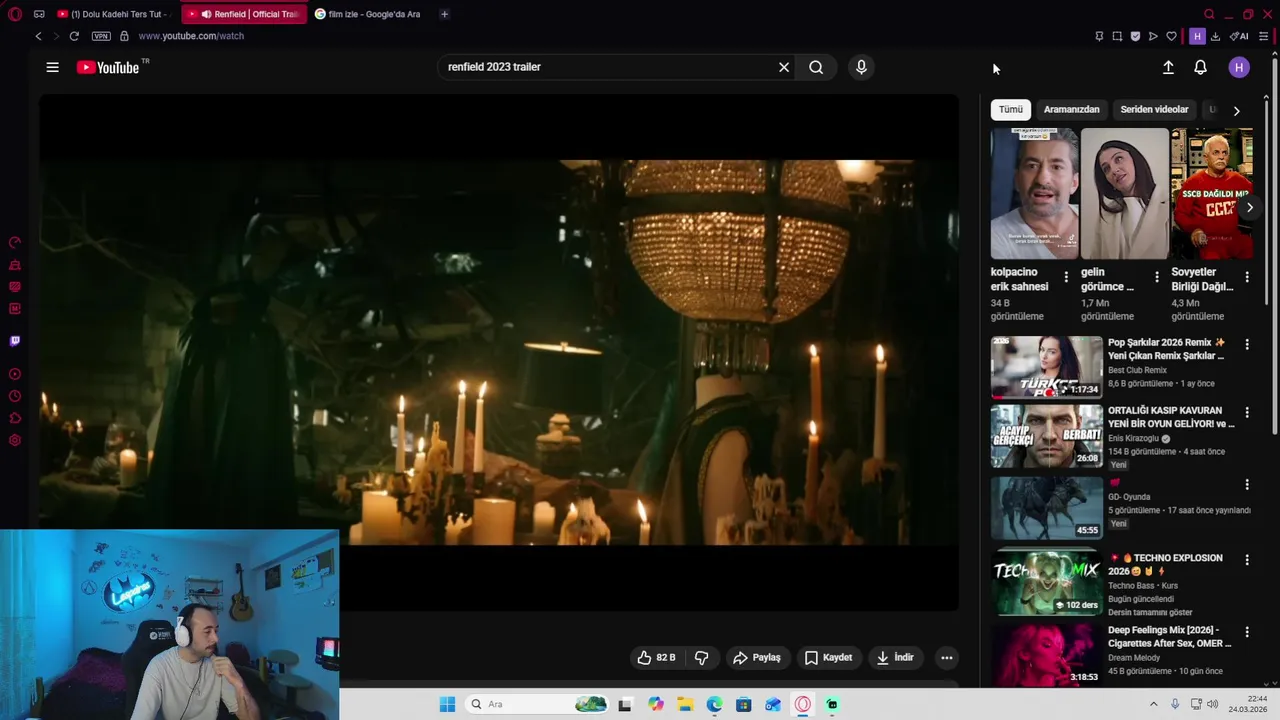Open the Pop Şarkılar 2026 Remix thumbnail
This screenshot has height=720, width=1280.
1046,367
